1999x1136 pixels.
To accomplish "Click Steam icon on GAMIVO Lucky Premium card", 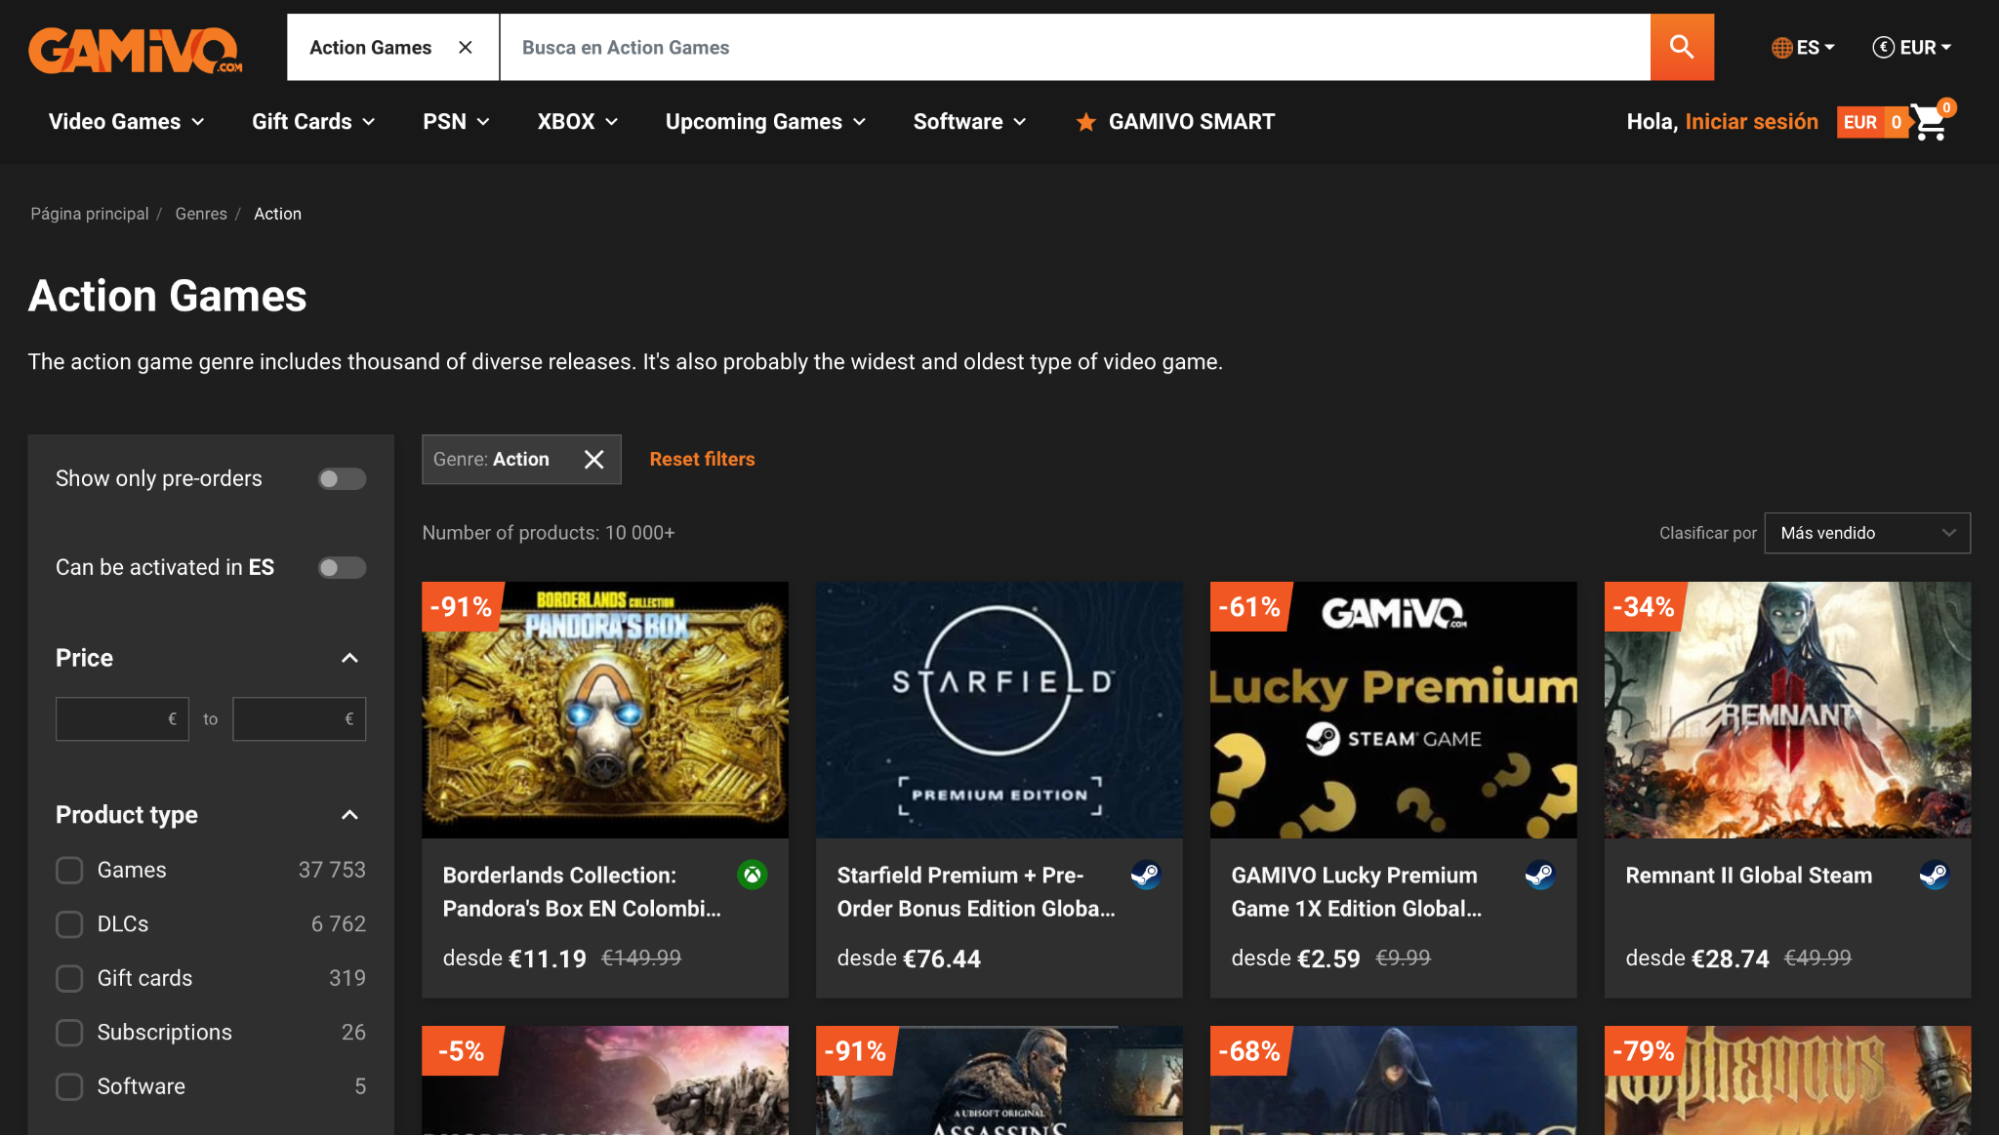I will [x=1539, y=875].
